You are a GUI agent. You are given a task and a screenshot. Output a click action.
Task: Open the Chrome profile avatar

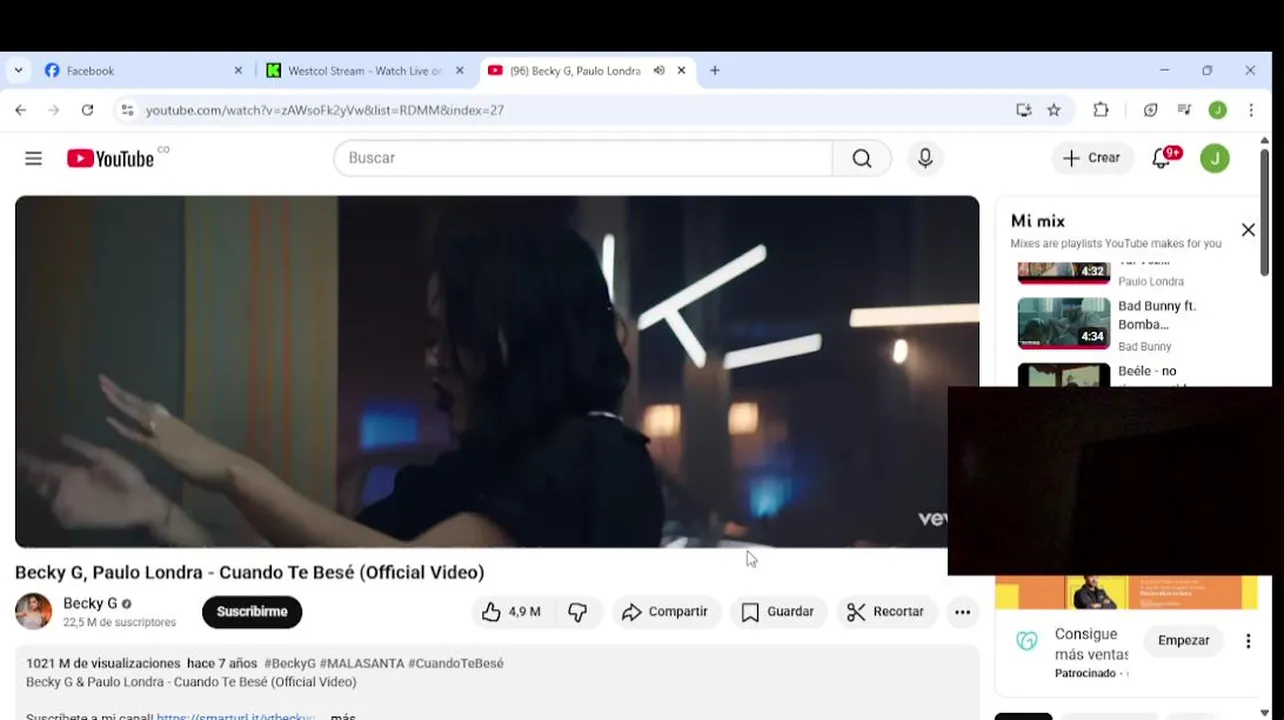1217,110
